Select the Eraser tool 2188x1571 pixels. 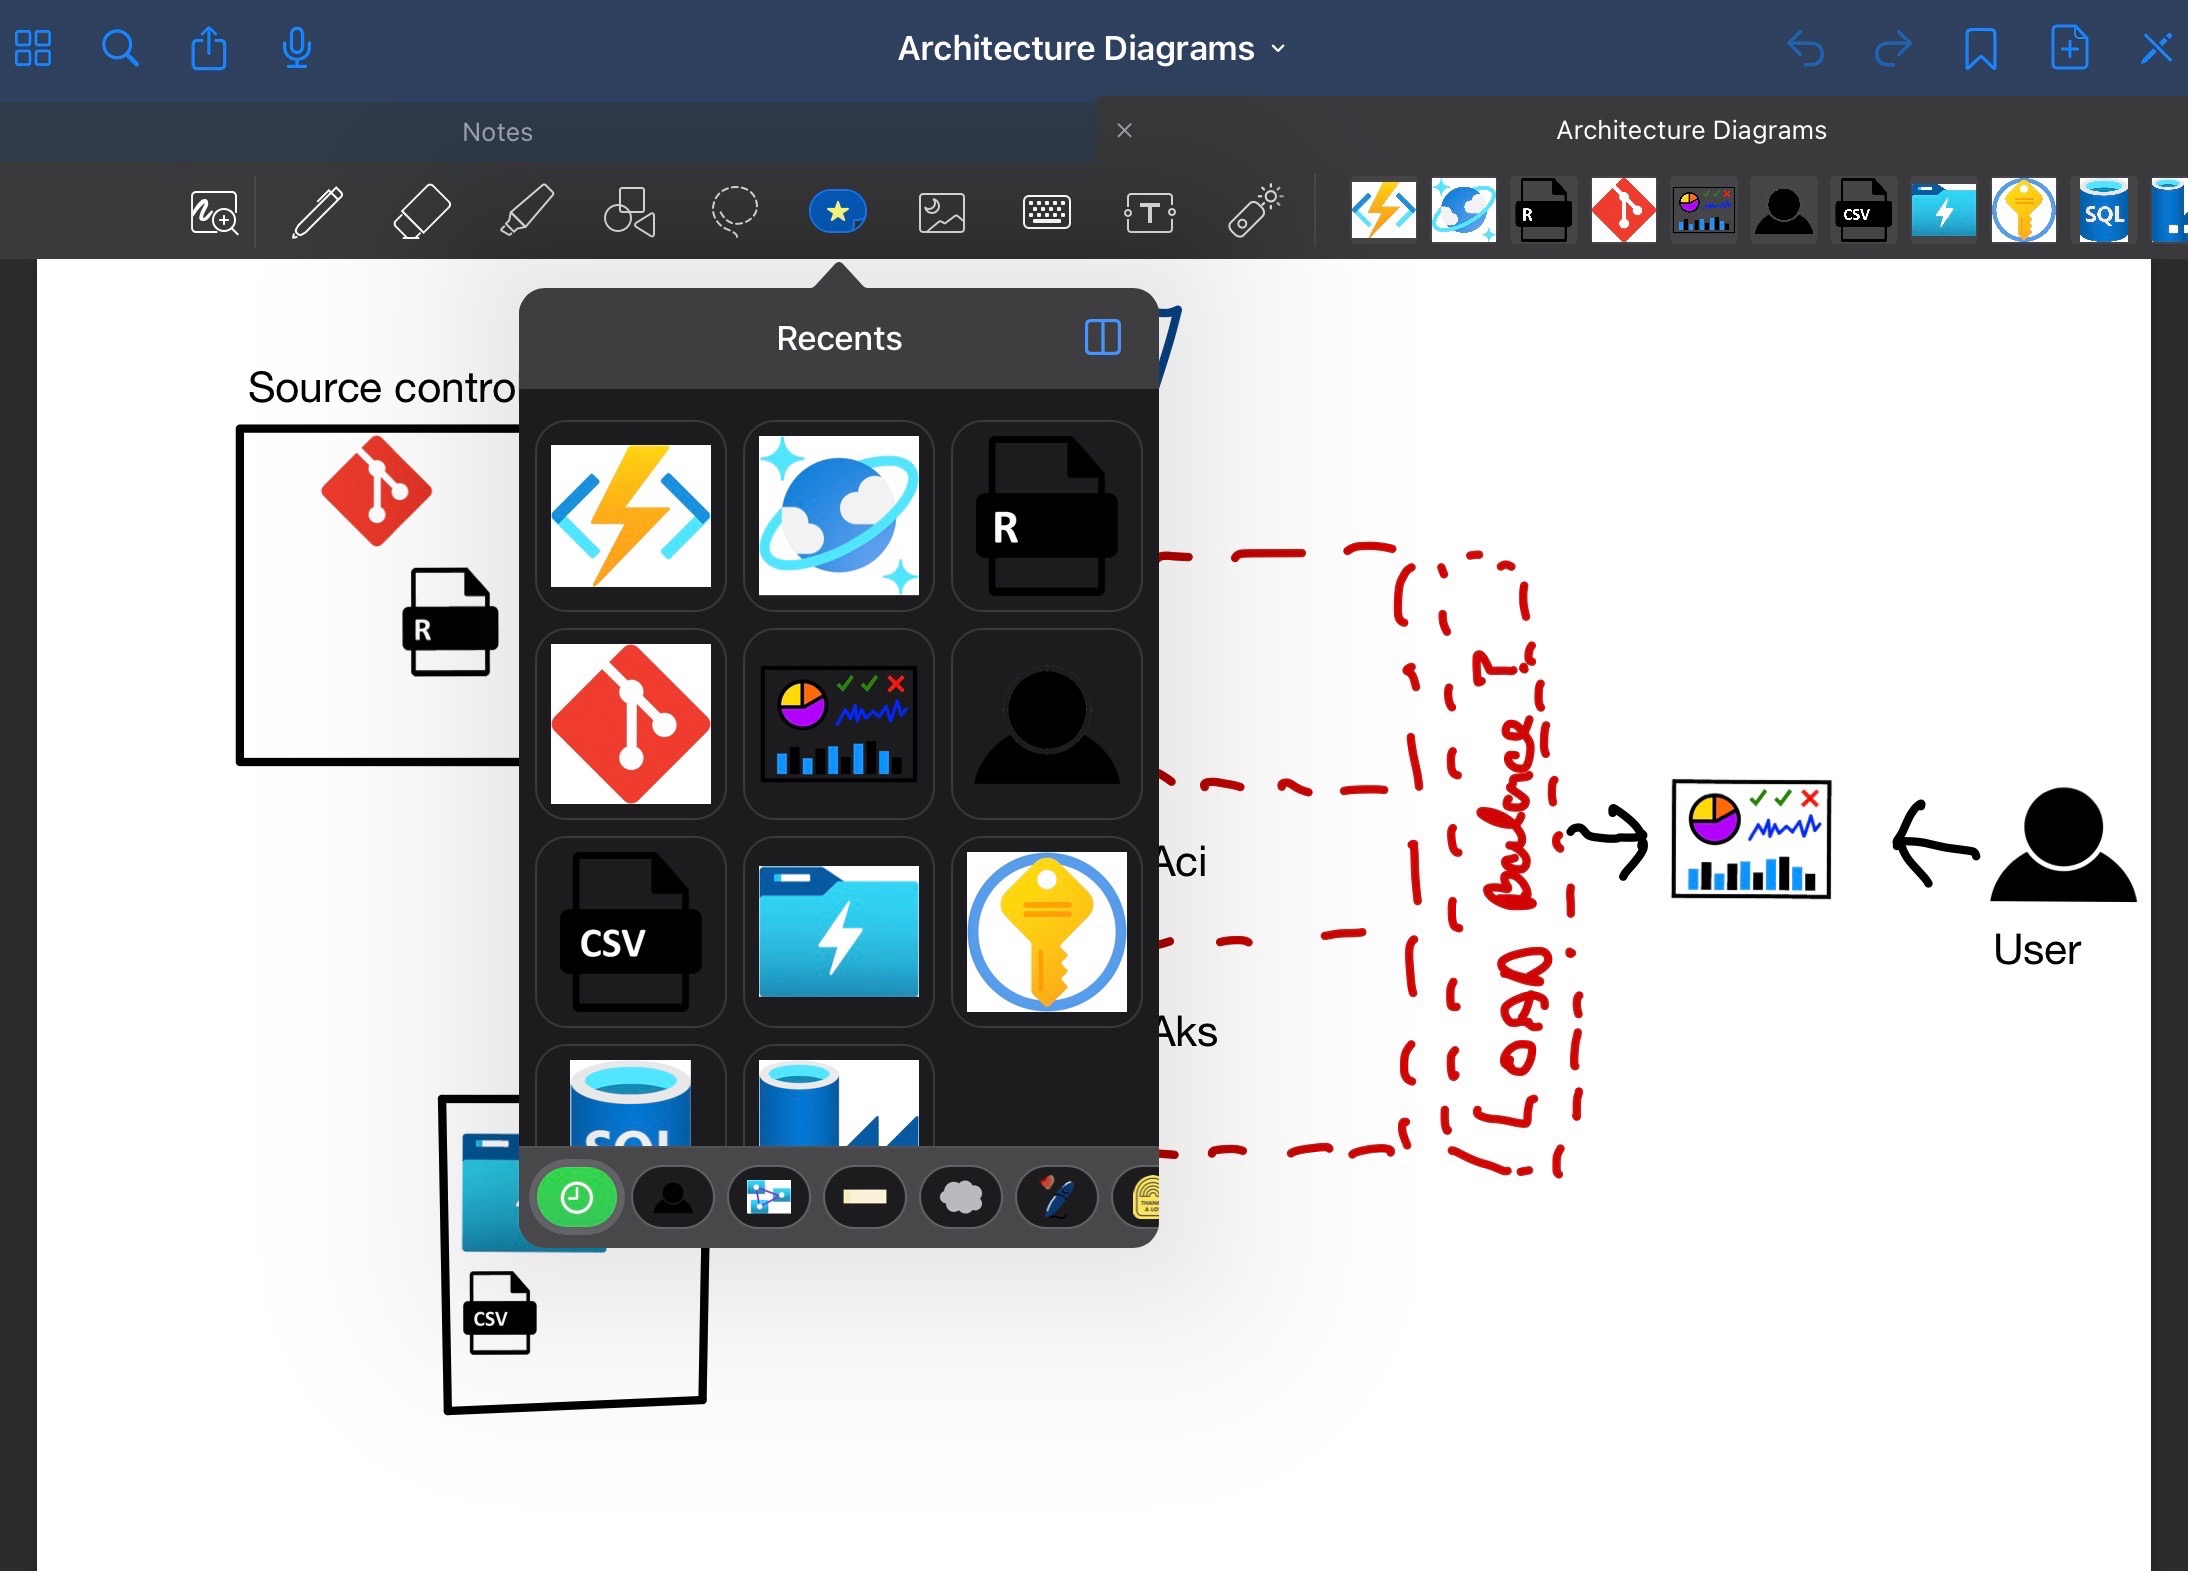pyautogui.click(x=422, y=212)
